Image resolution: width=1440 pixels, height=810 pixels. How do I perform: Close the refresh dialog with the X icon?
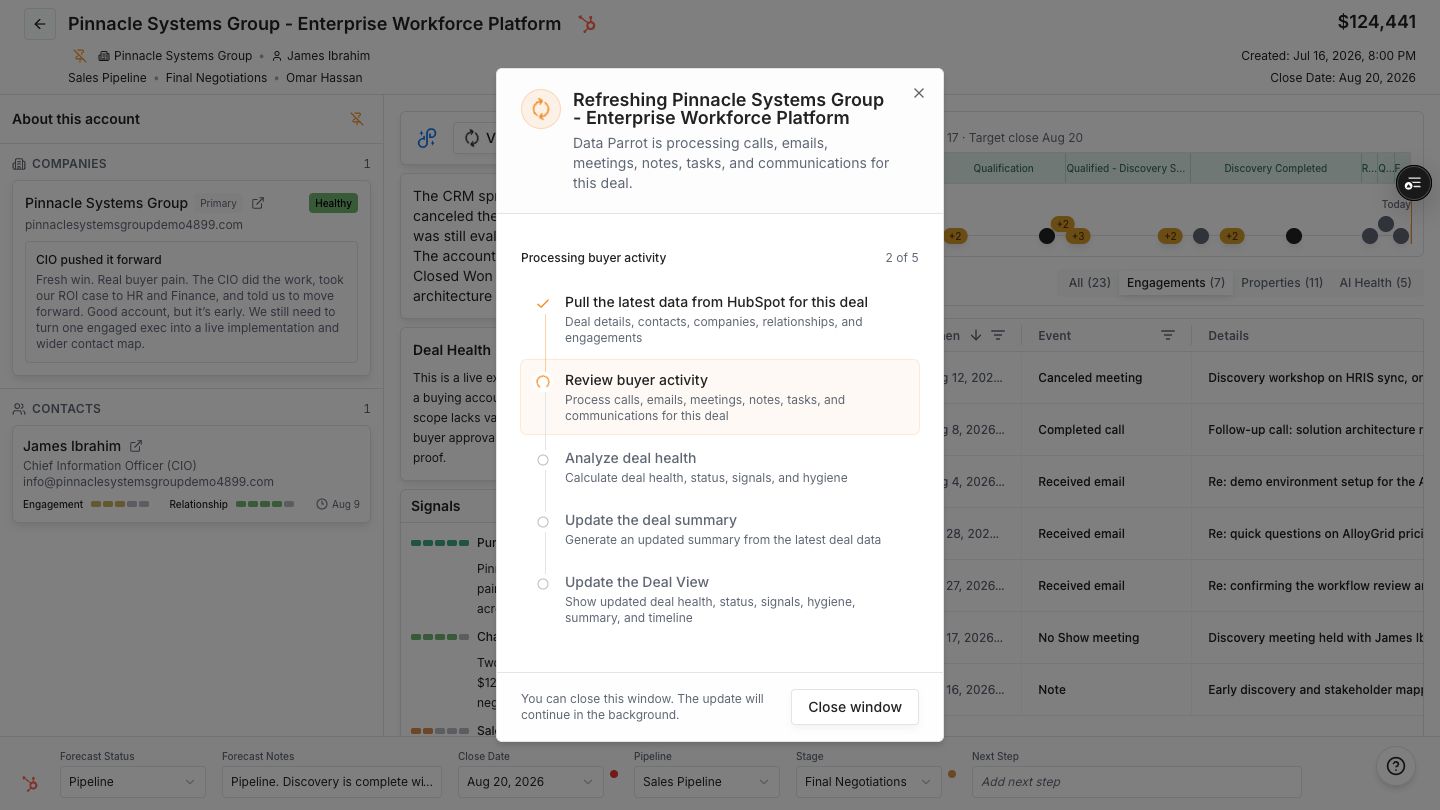click(x=919, y=93)
